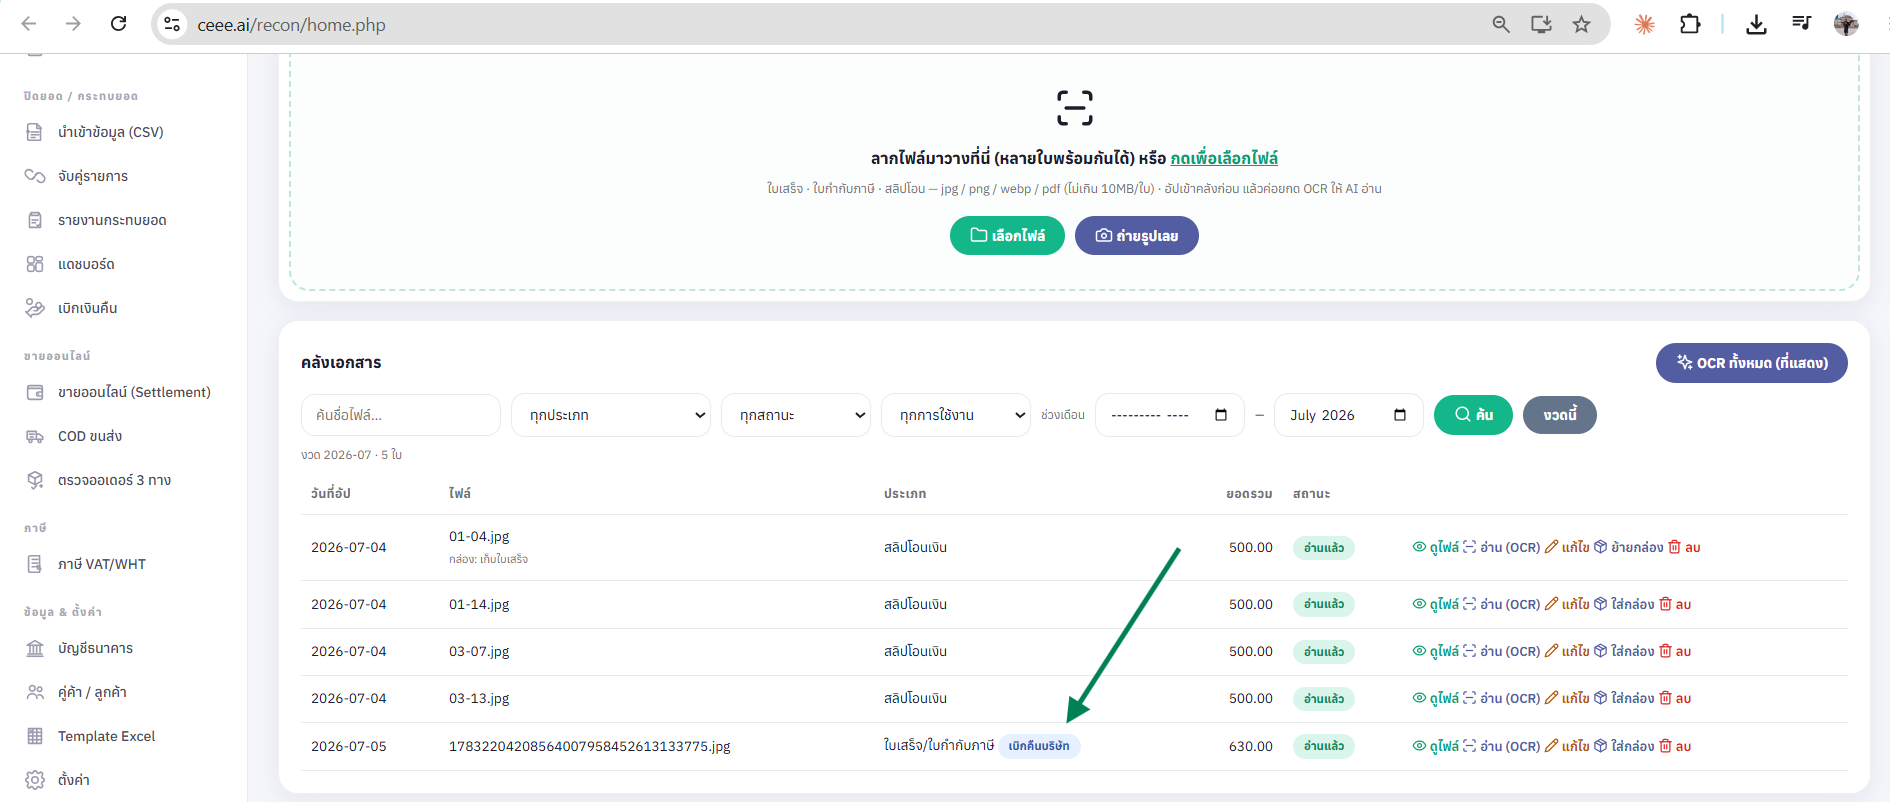The width and height of the screenshot is (1890, 802).
Task: Run อ่าน (OCR) on 03-07.jpg
Action: coord(1501,651)
